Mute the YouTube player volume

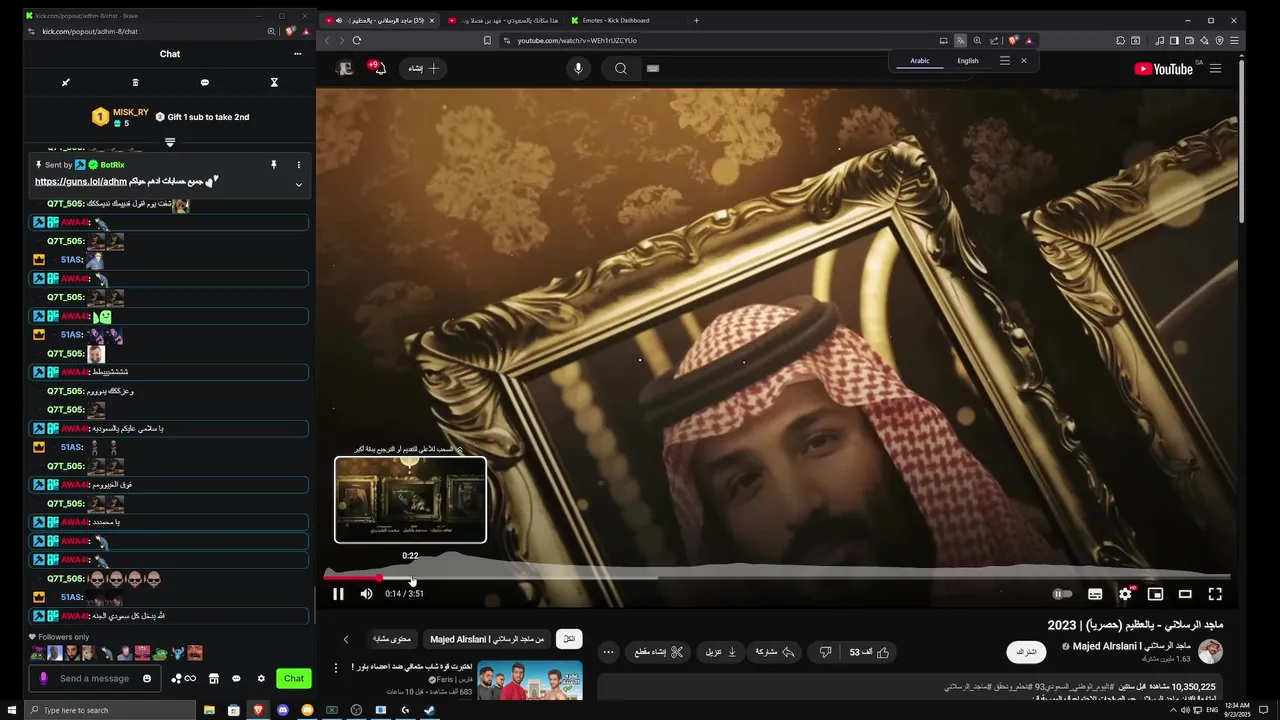[366, 594]
